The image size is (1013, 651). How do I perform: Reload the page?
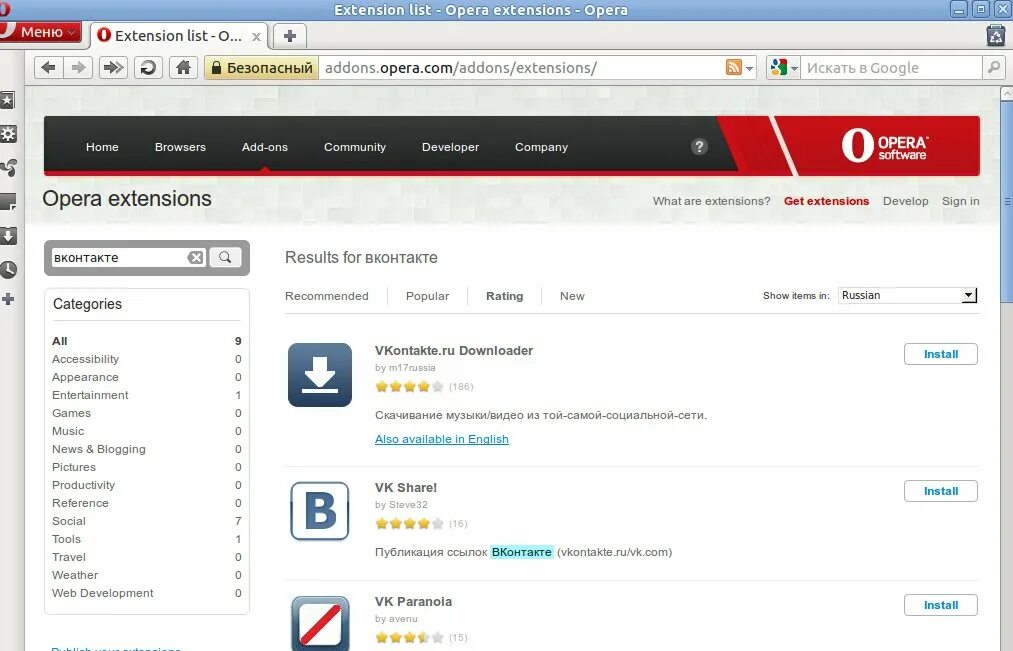148,67
